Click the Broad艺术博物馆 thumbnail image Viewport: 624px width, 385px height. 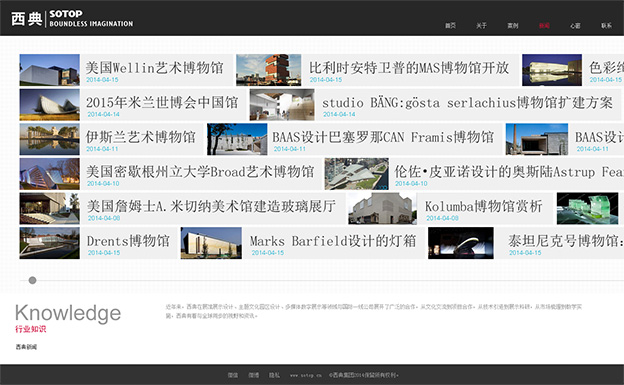pyautogui.click(x=49, y=174)
